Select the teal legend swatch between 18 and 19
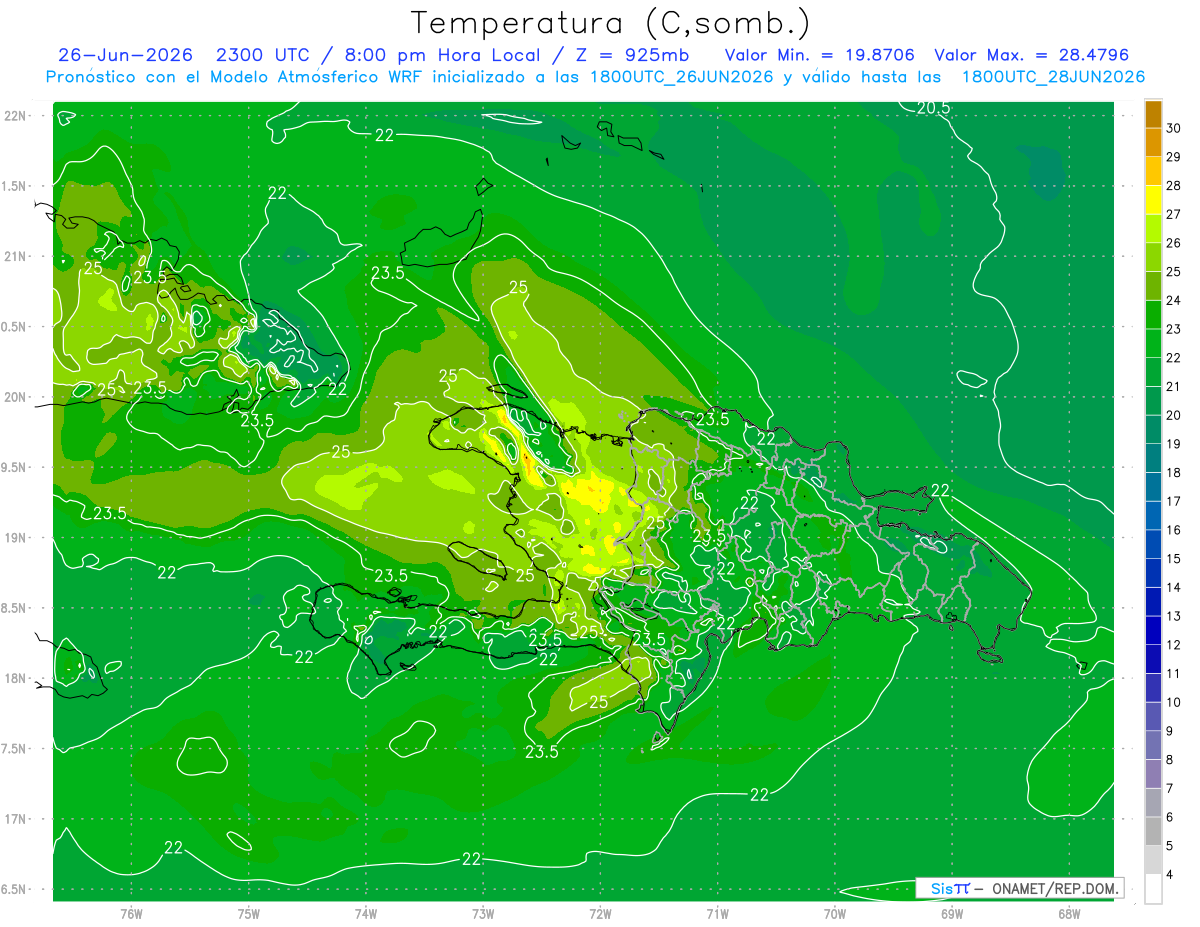Viewport: 1200px width, 927px height. [1153, 458]
